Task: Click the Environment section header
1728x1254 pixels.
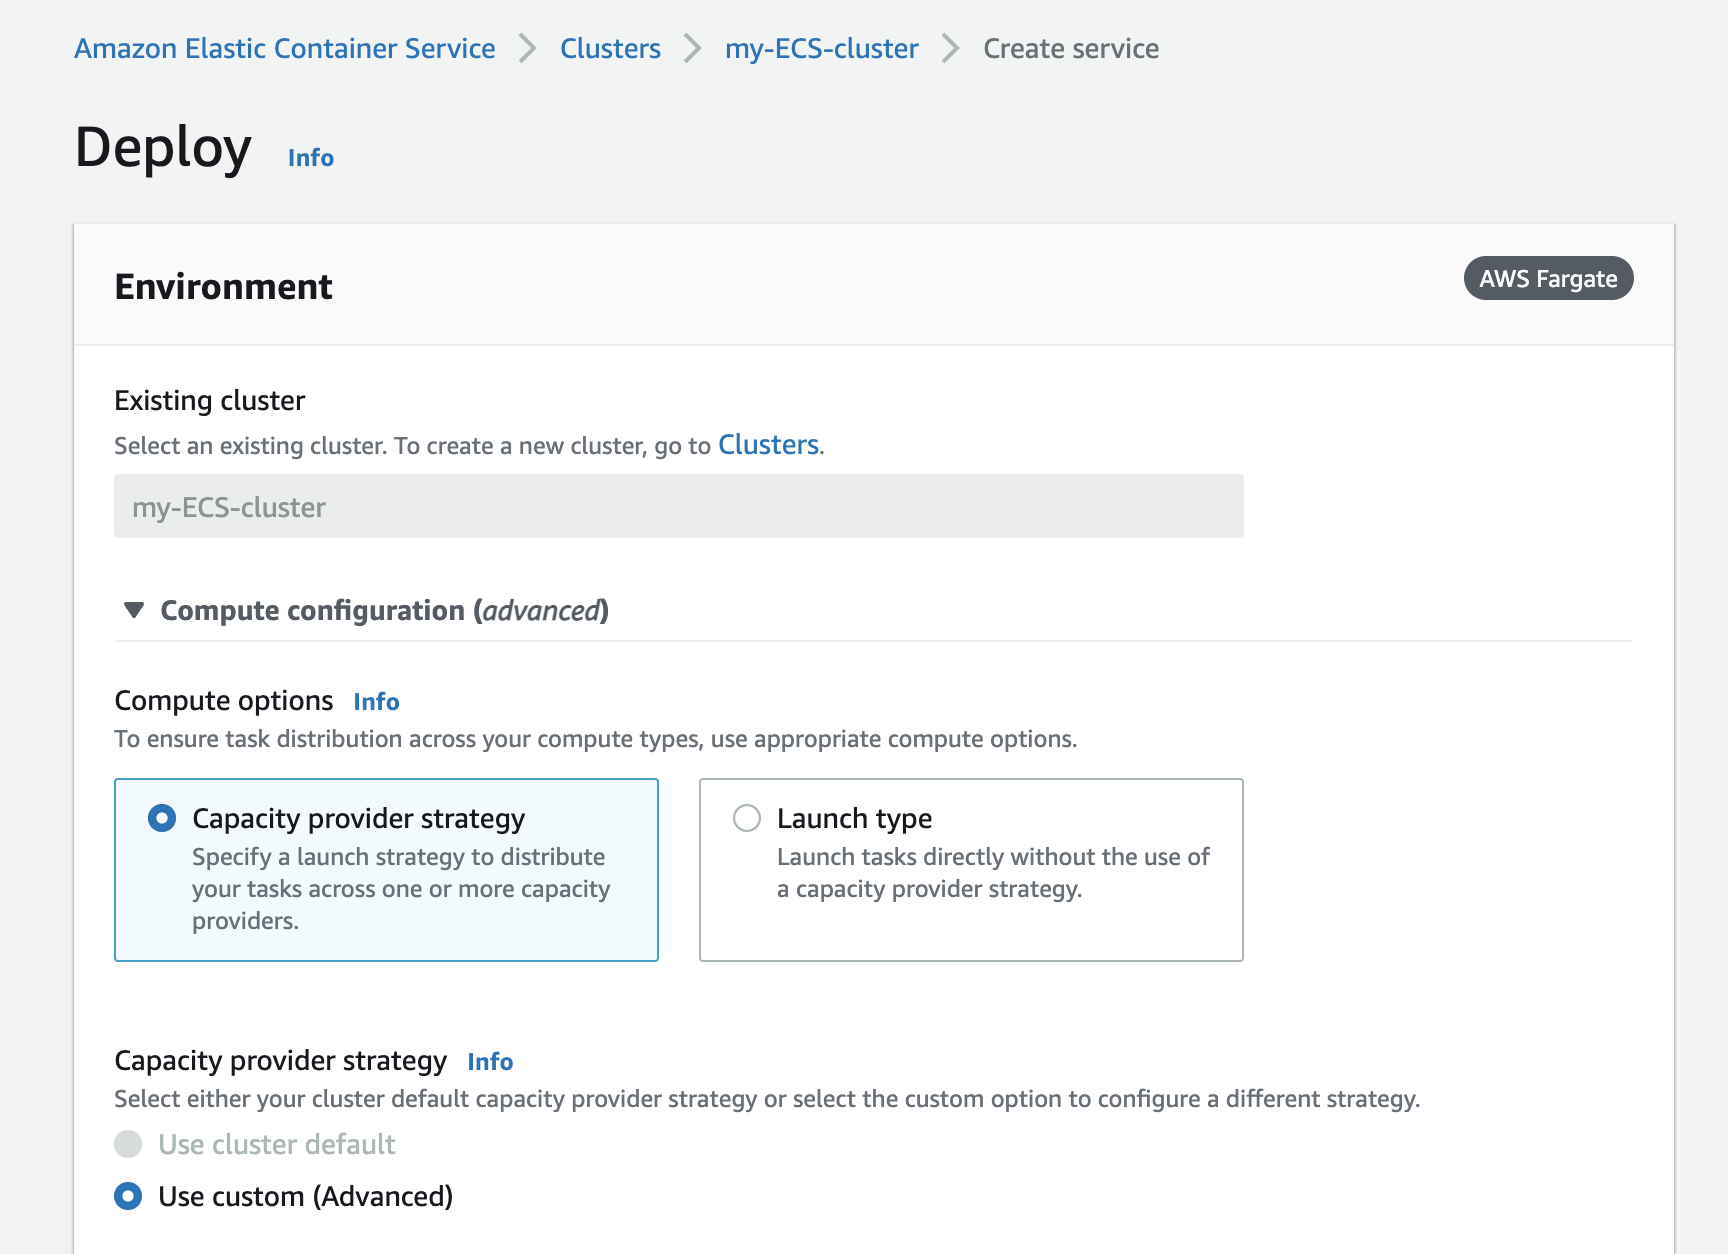Action: click(223, 286)
